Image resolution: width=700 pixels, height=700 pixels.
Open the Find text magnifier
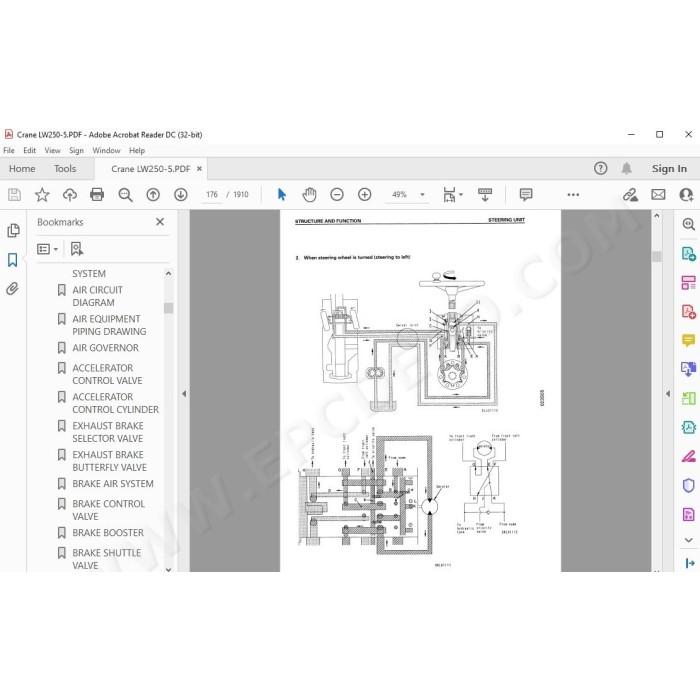pyautogui.click(x=125, y=195)
